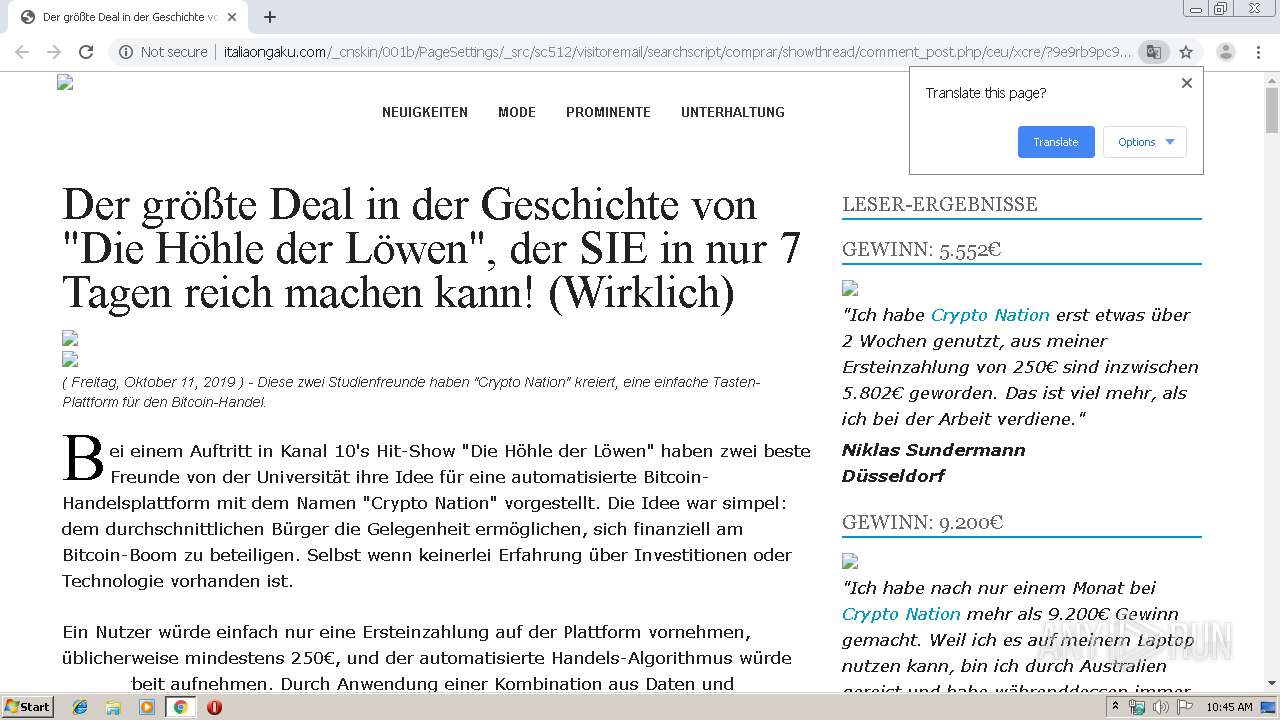Image resolution: width=1280 pixels, height=720 pixels.
Task: Open the translate Options dropdown
Action: coord(1145,142)
